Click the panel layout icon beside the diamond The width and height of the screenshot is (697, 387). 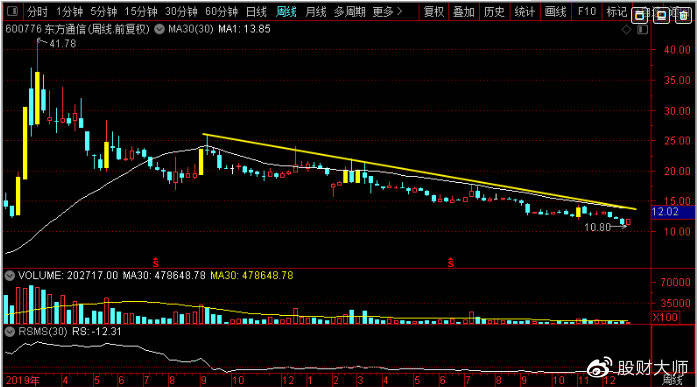coord(642,30)
